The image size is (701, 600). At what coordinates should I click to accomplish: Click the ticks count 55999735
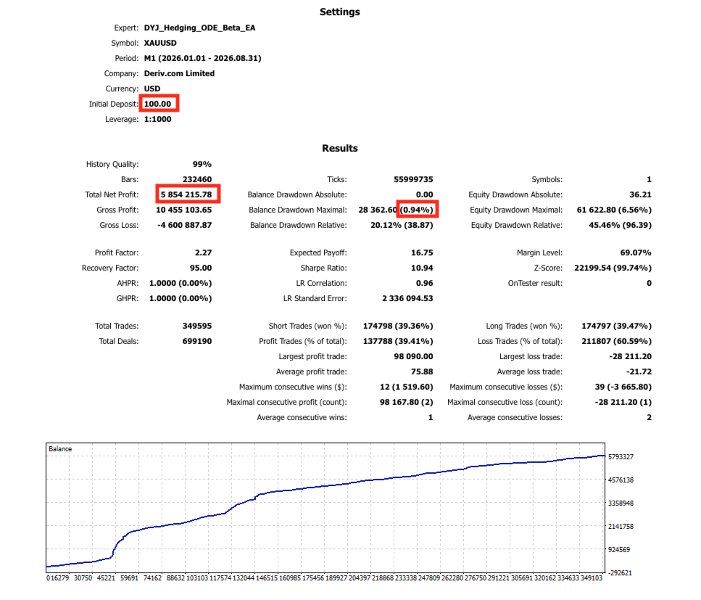[414, 179]
